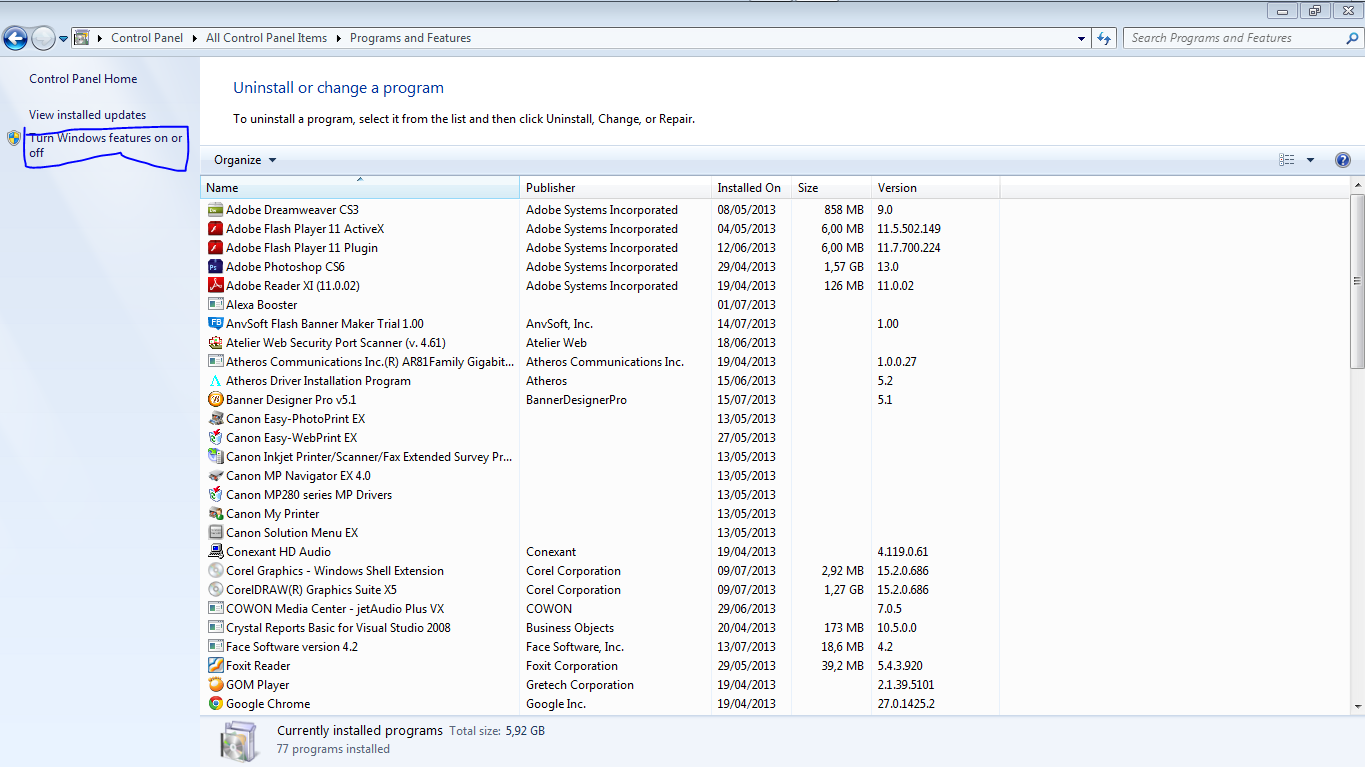Click the Foxit Corporation publisher cell
Image resolution: width=1365 pixels, height=767 pixels.
[572, 666]
